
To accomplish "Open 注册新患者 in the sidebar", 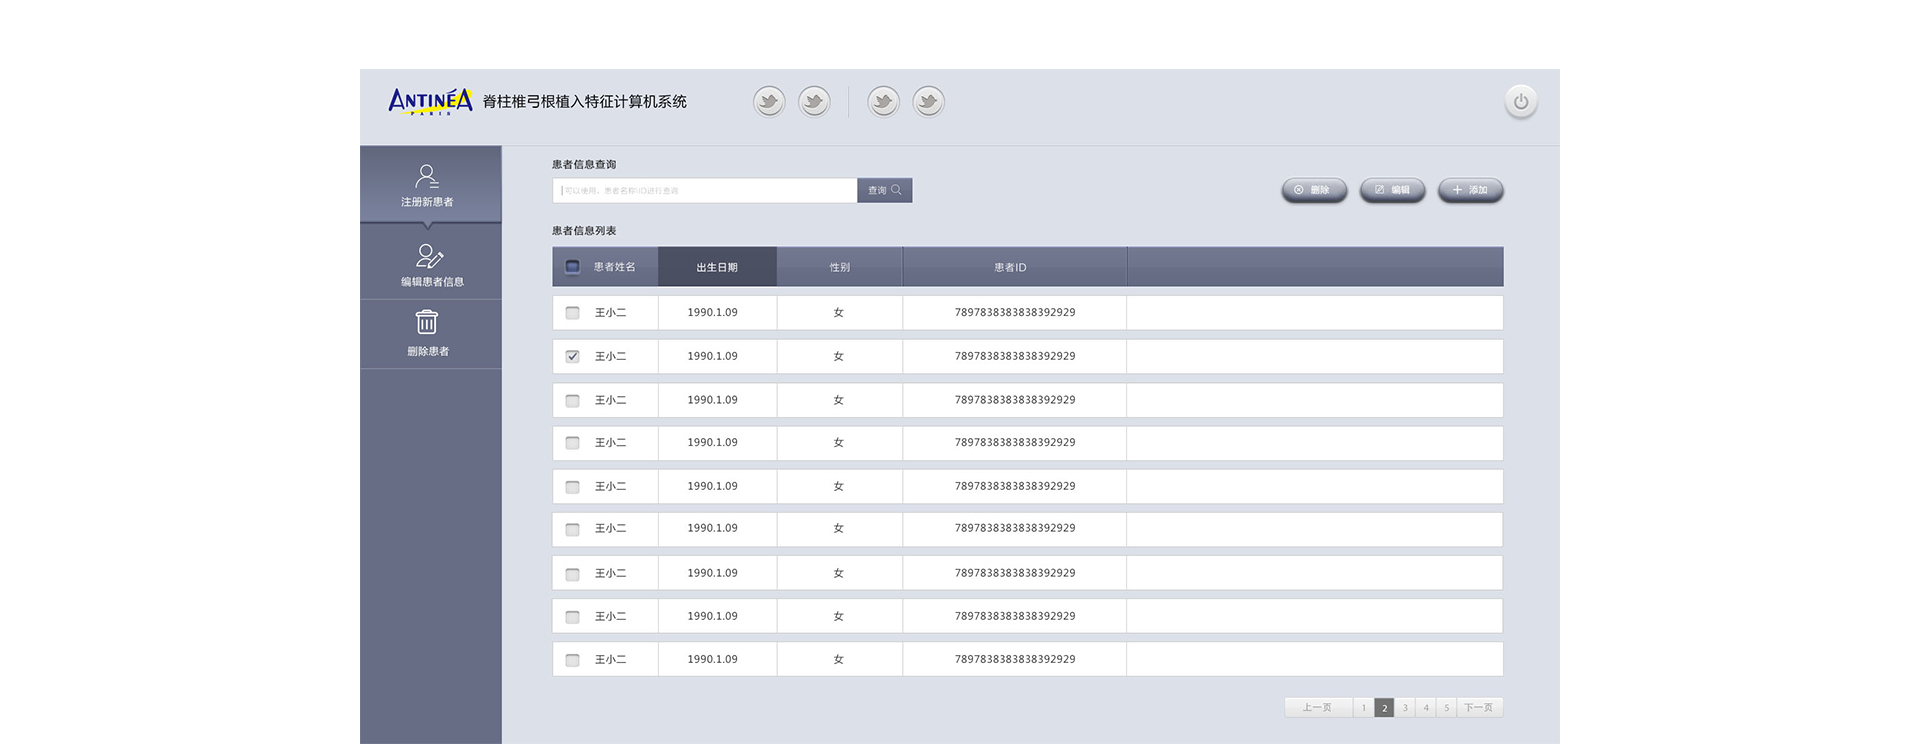I will tap(430, 185).
